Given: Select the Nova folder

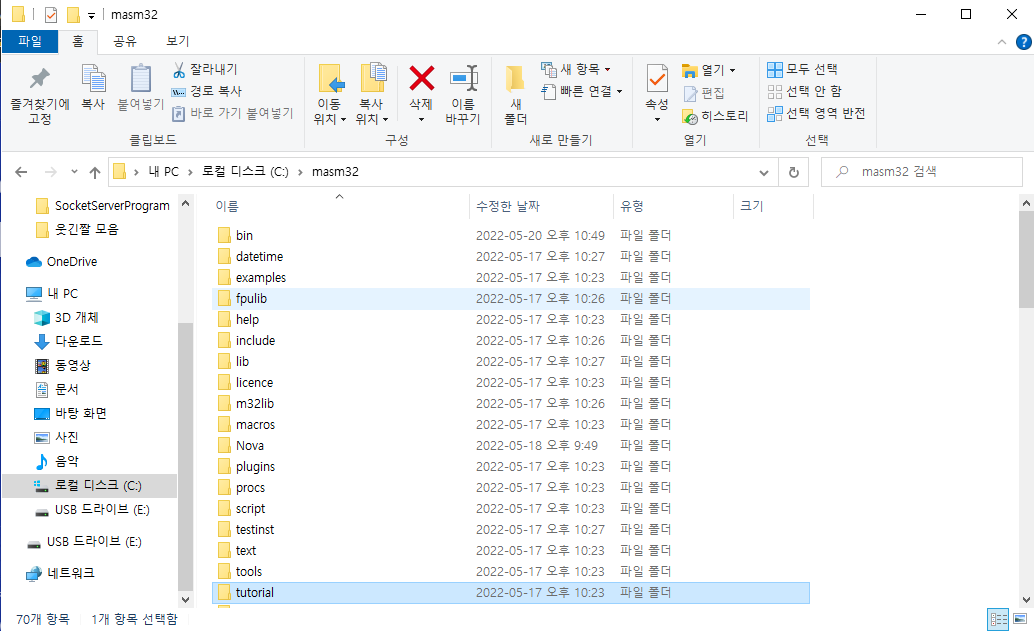Looking at the screenshot, I should coord(511,446).
